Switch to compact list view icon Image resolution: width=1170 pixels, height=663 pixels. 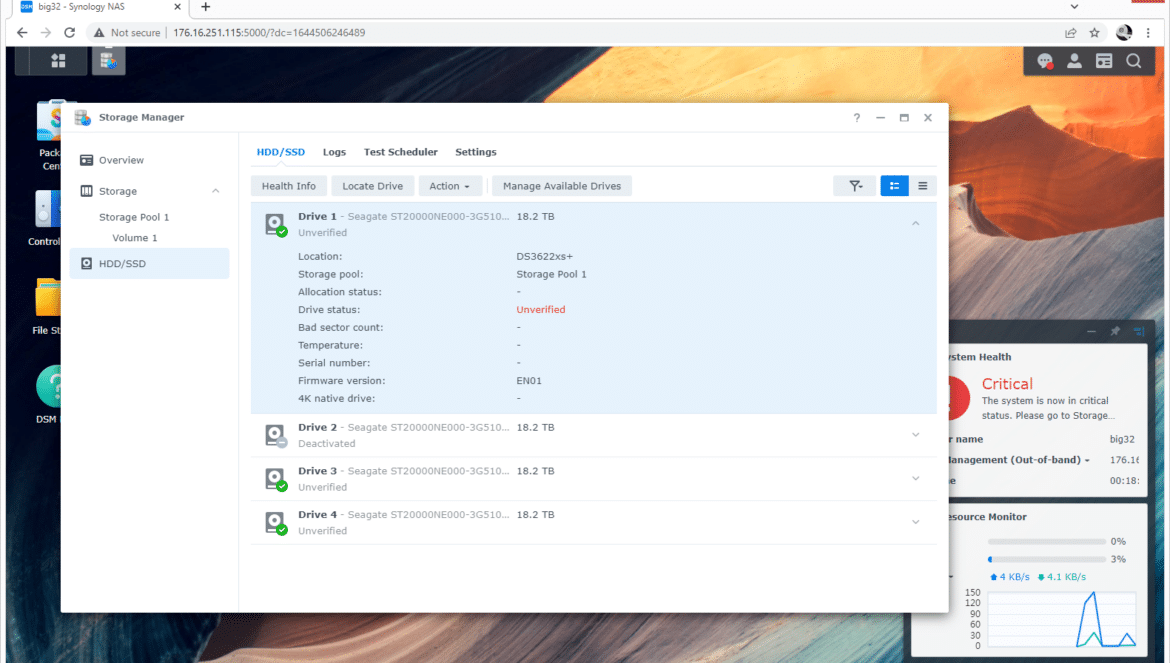point(923,186)
